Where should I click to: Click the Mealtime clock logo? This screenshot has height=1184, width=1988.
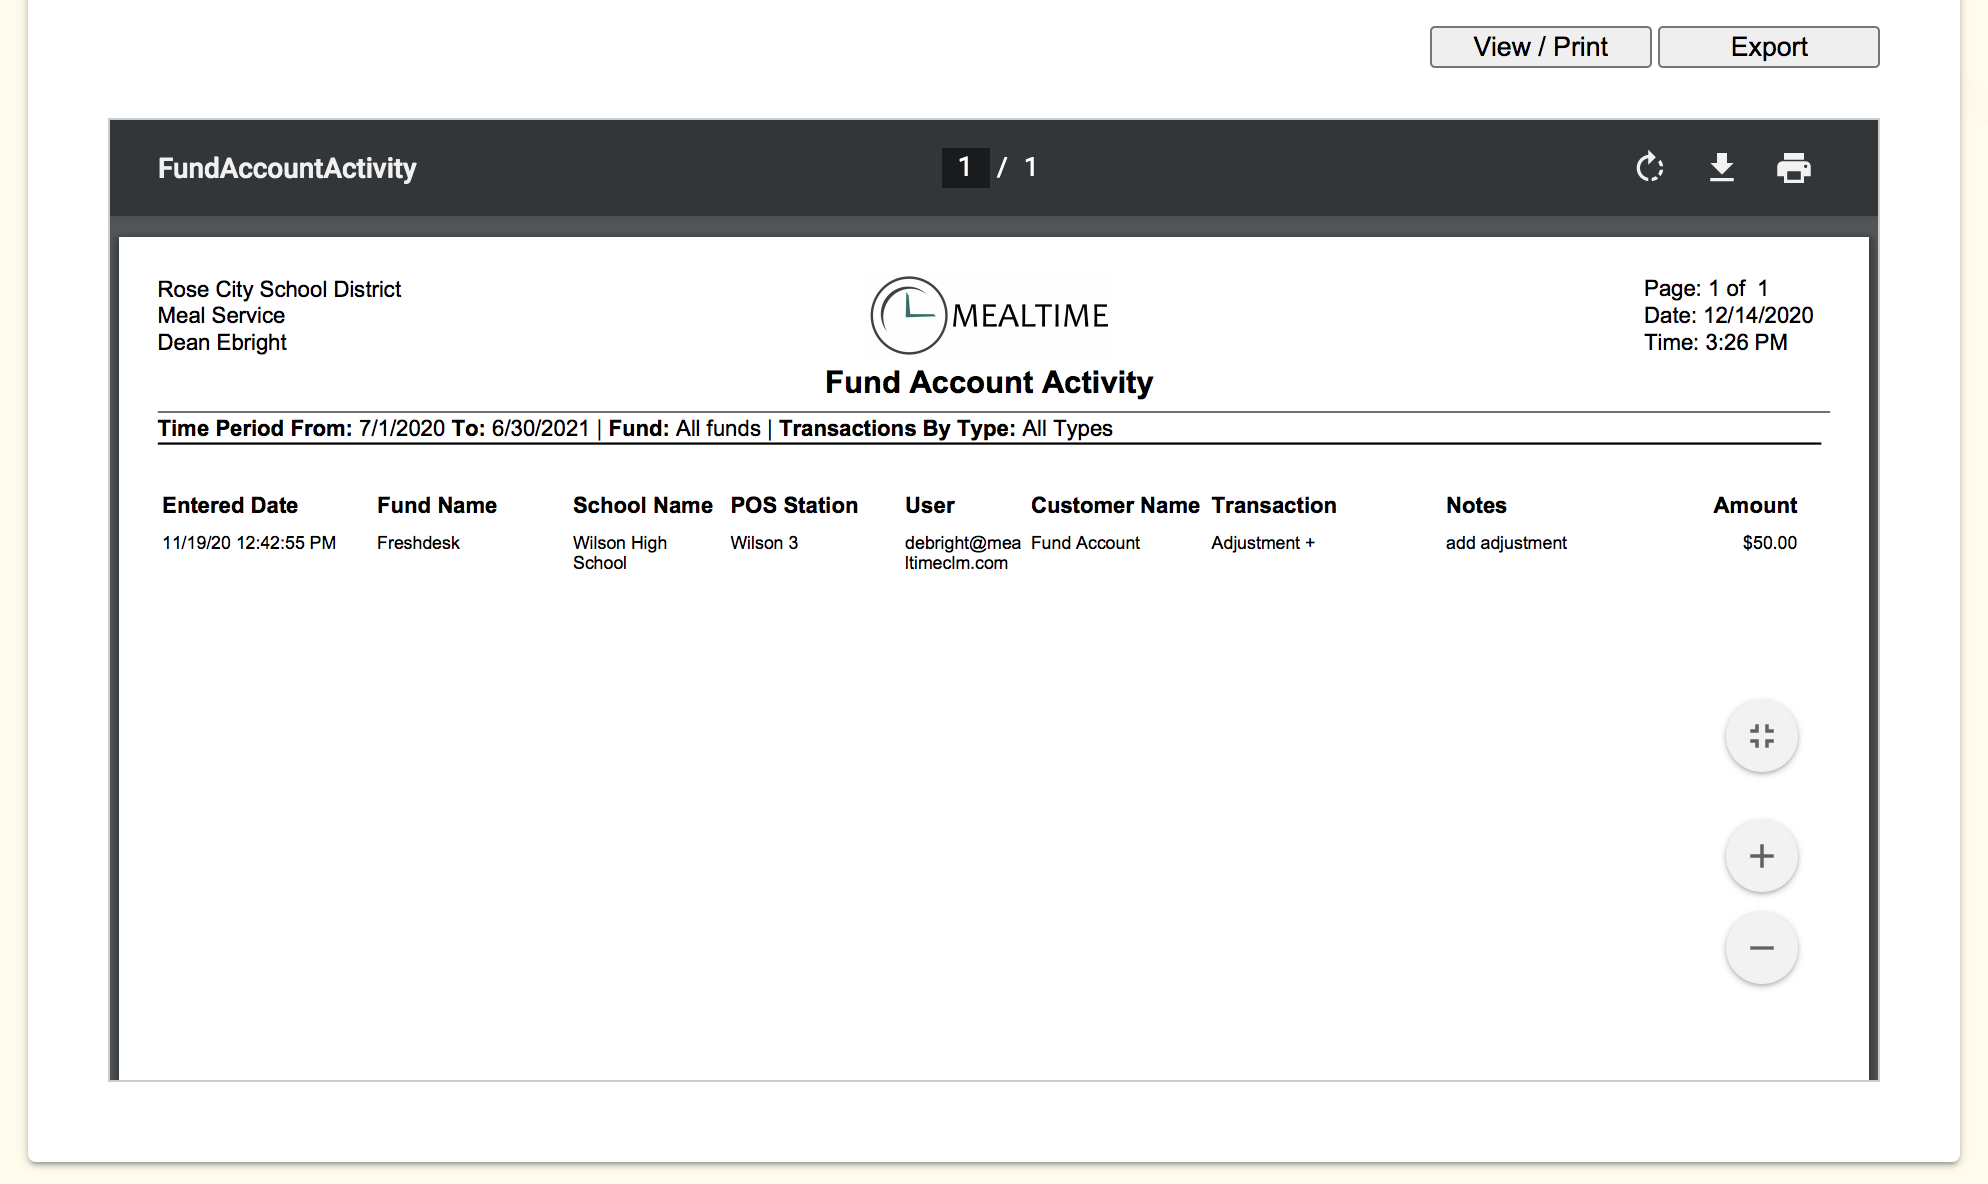click(908, 315)
